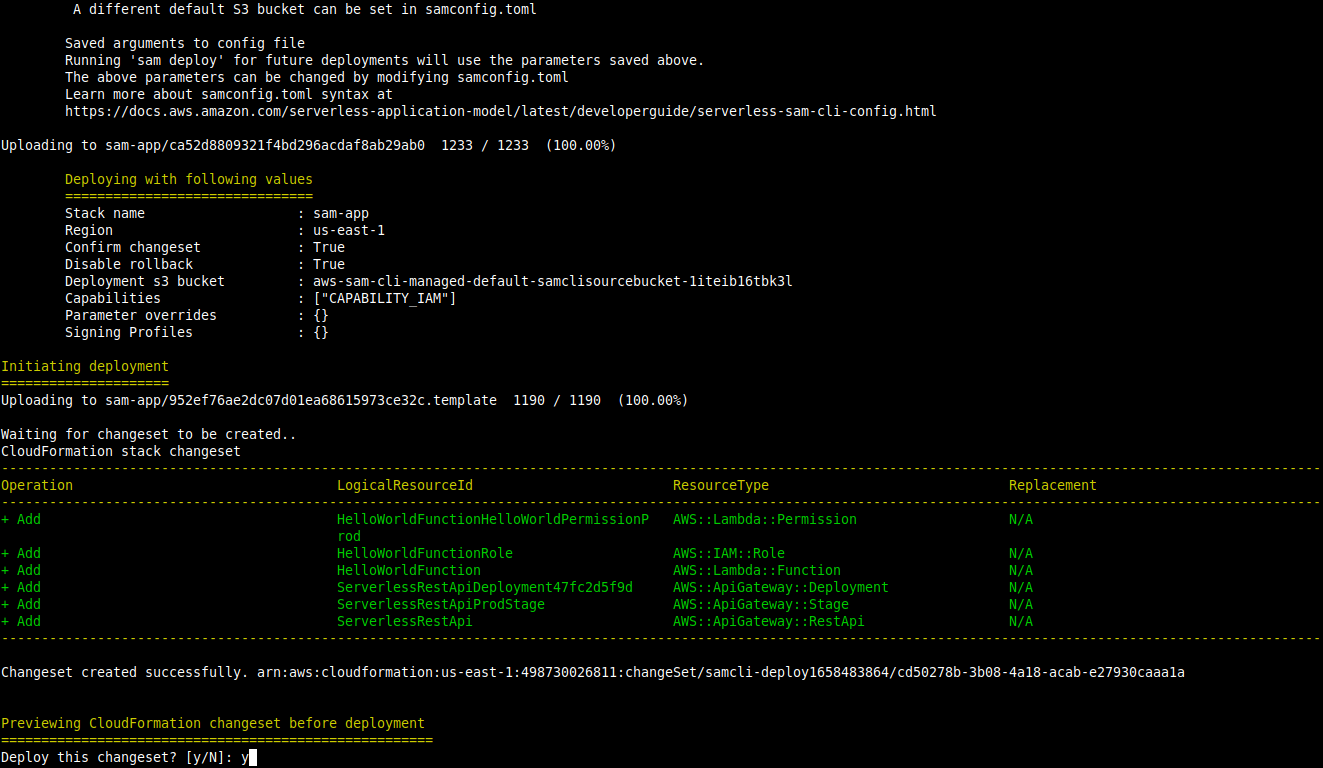Select the Initiating deployment heading
1323x768 pixels.
click(84, 366)
